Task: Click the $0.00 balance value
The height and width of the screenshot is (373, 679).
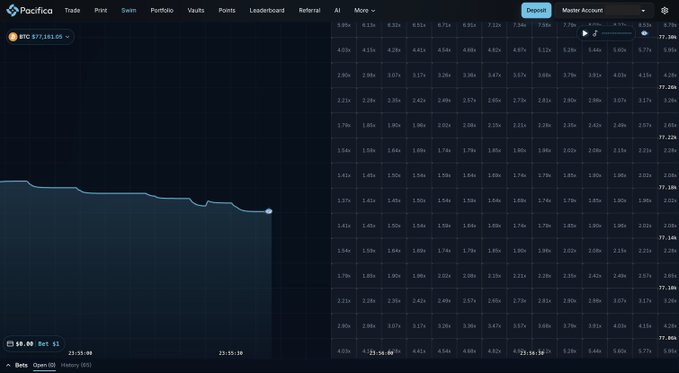Action: point(24,344)
